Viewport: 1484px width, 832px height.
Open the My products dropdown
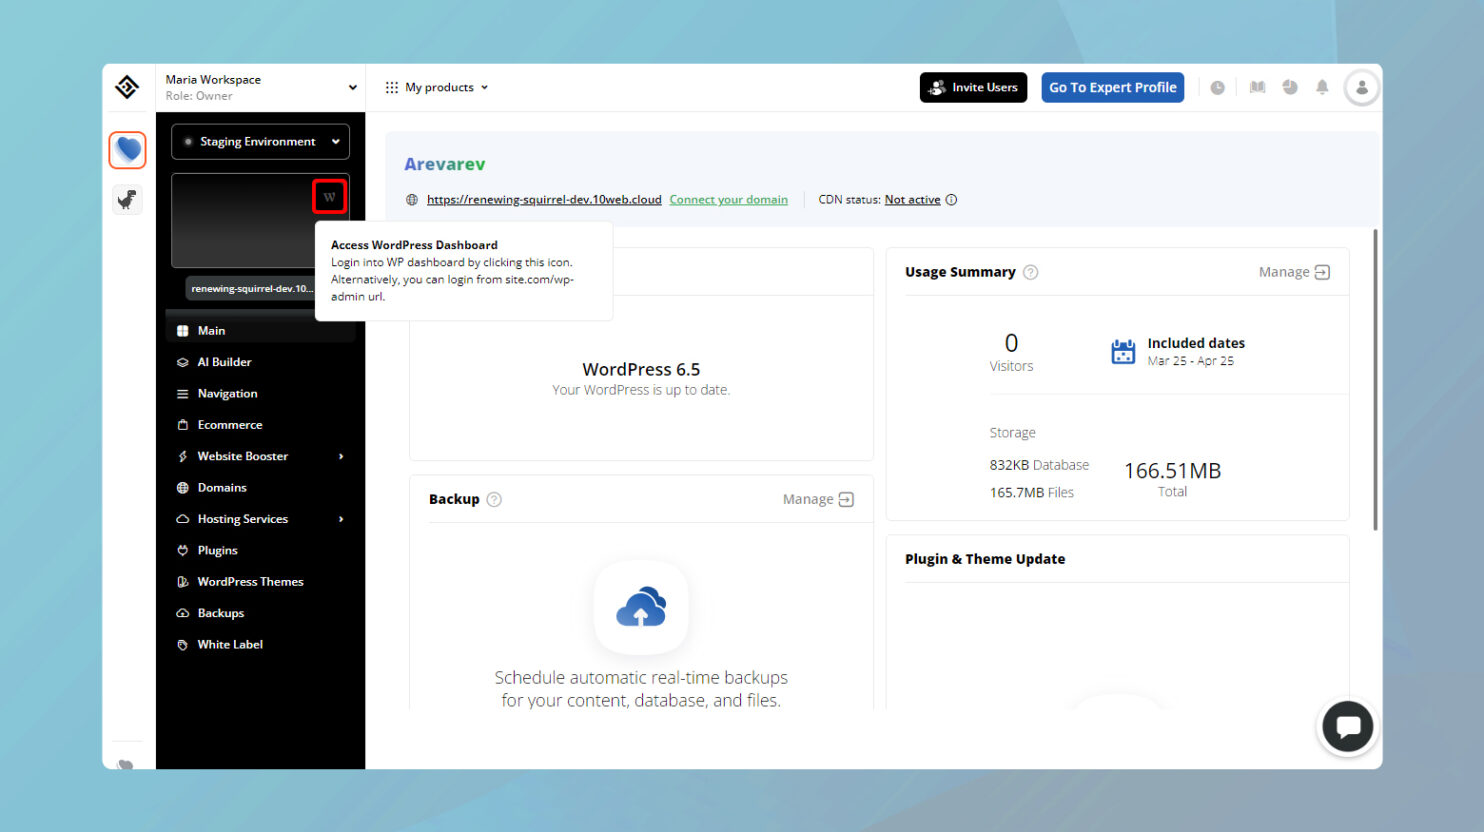[437, 87]
